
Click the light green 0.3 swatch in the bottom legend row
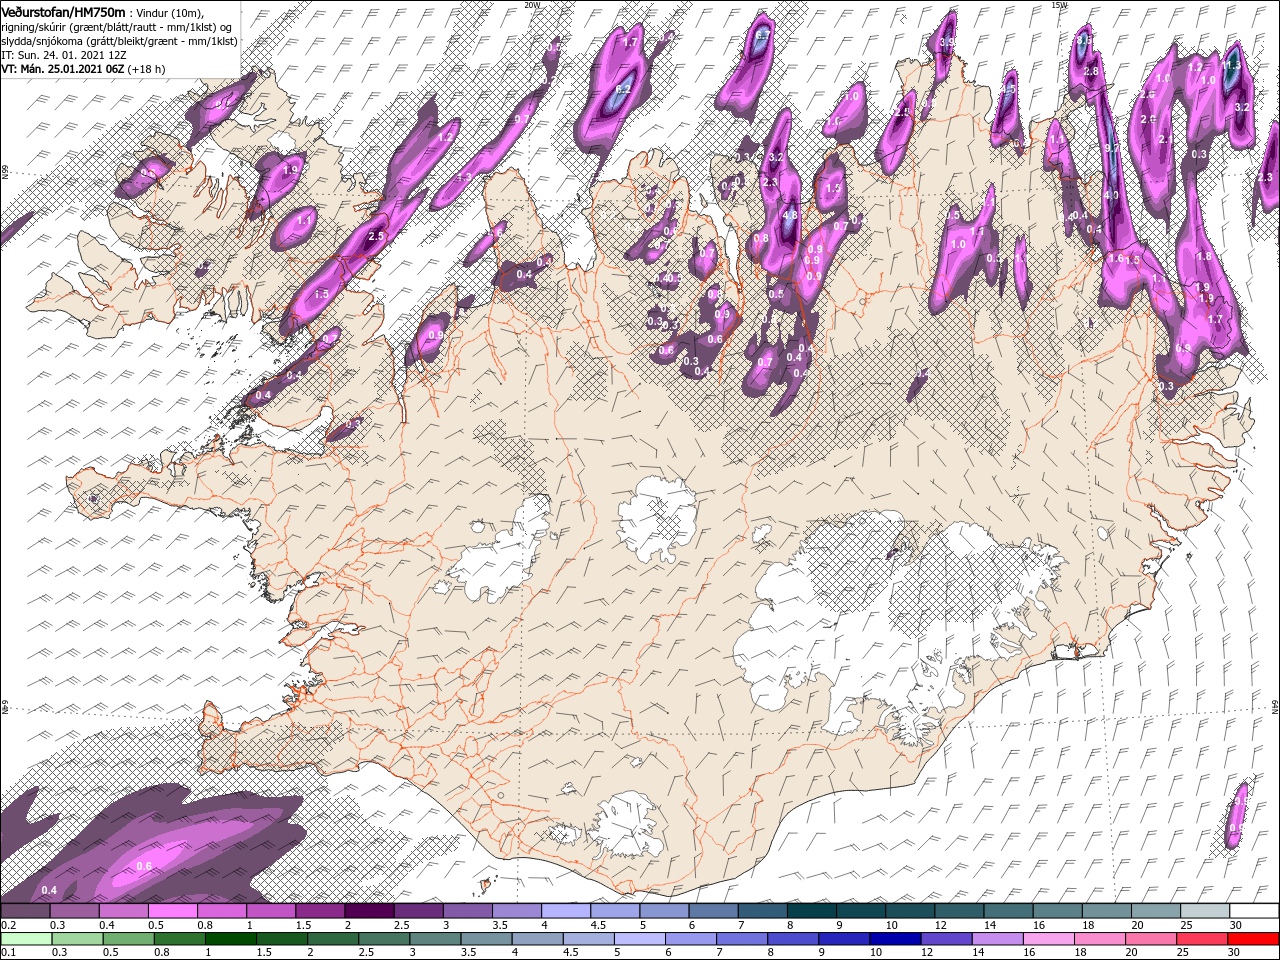[78, 938]
